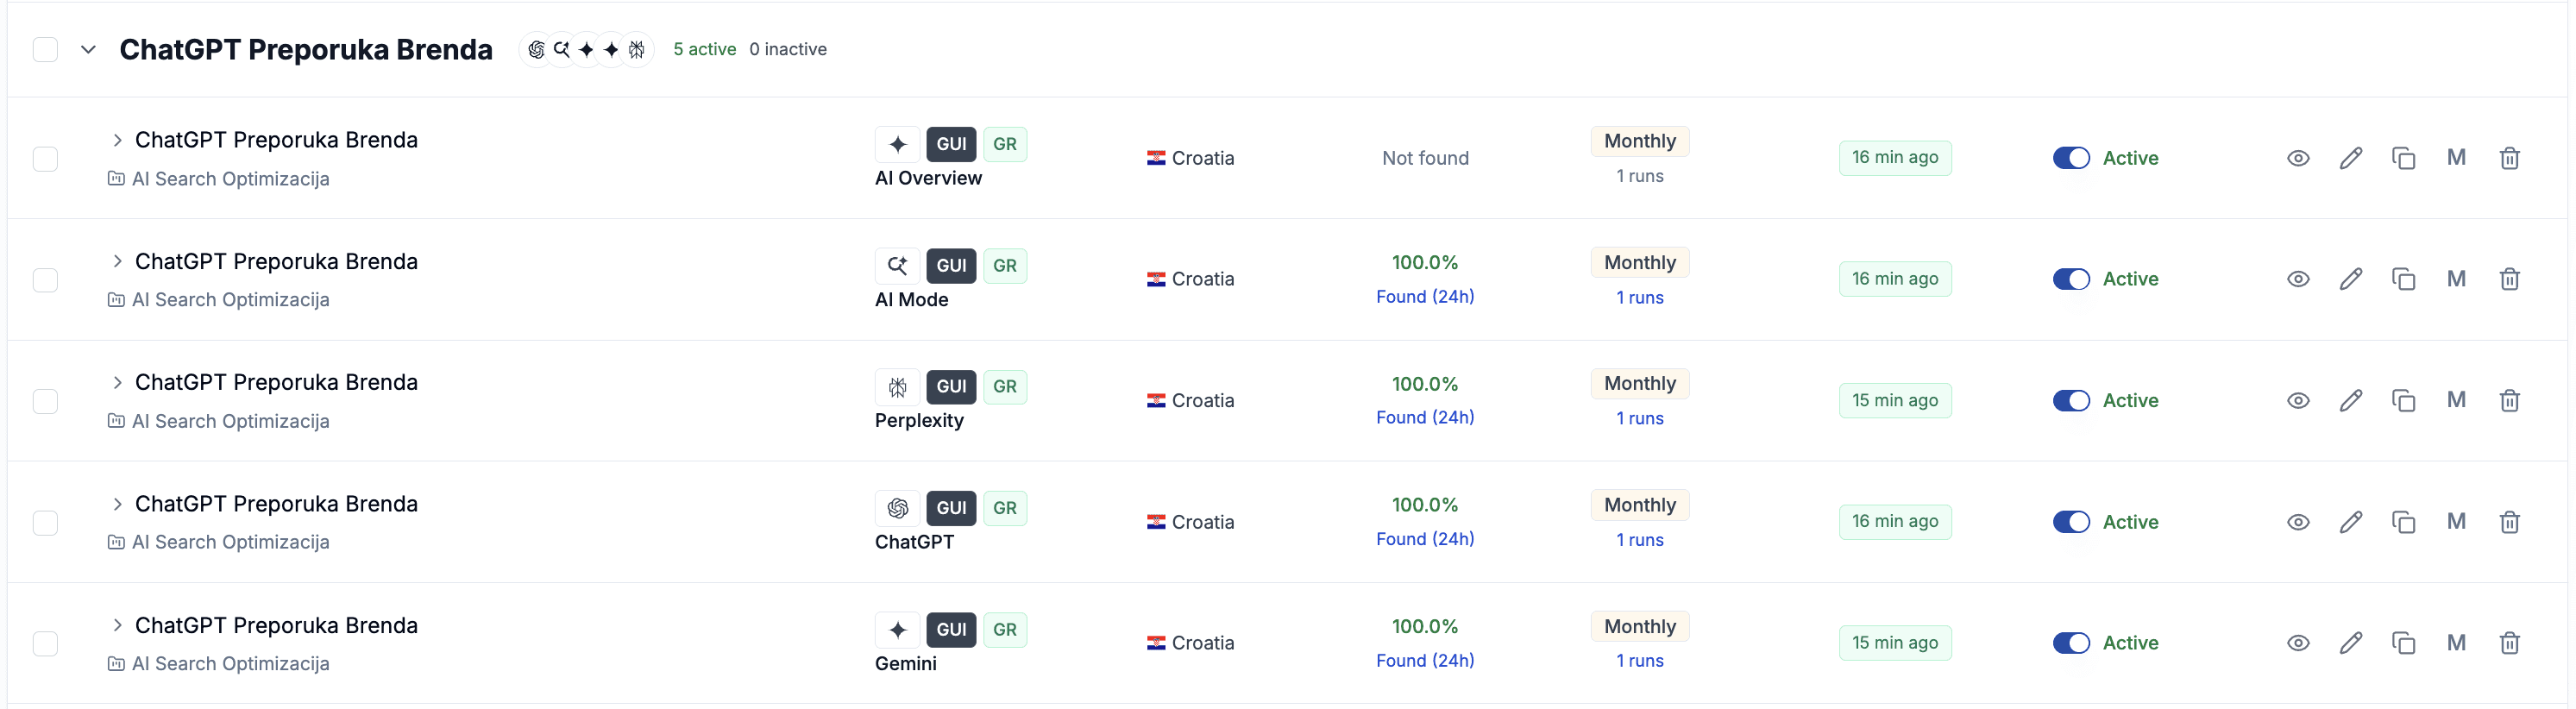The height and width of the screenshot is (709, 2576).
Task: Expand the ChatGPT engine row chevron
Action: [x=117, y=504]
